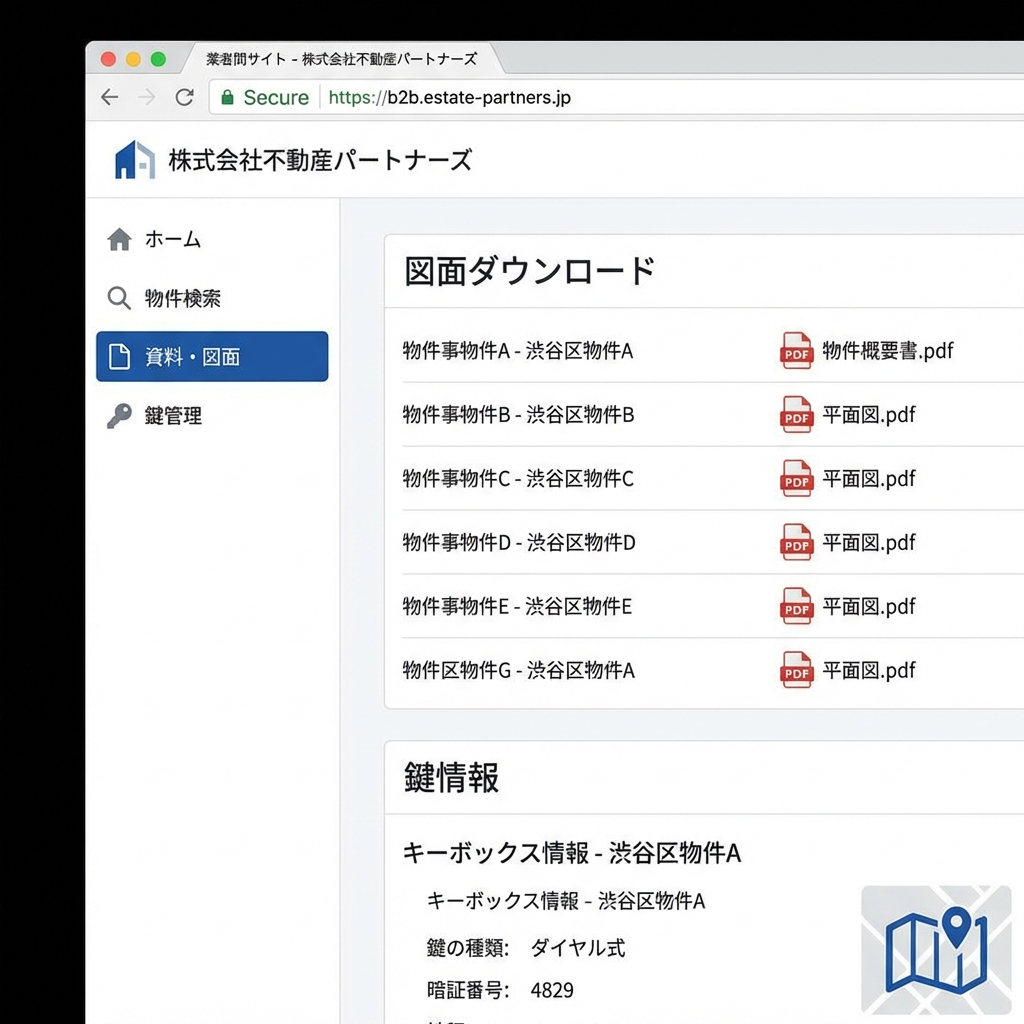This screenshot has height=1024, width=1024.
Task: Click the browser back arrow
Action: coord(109,97)
